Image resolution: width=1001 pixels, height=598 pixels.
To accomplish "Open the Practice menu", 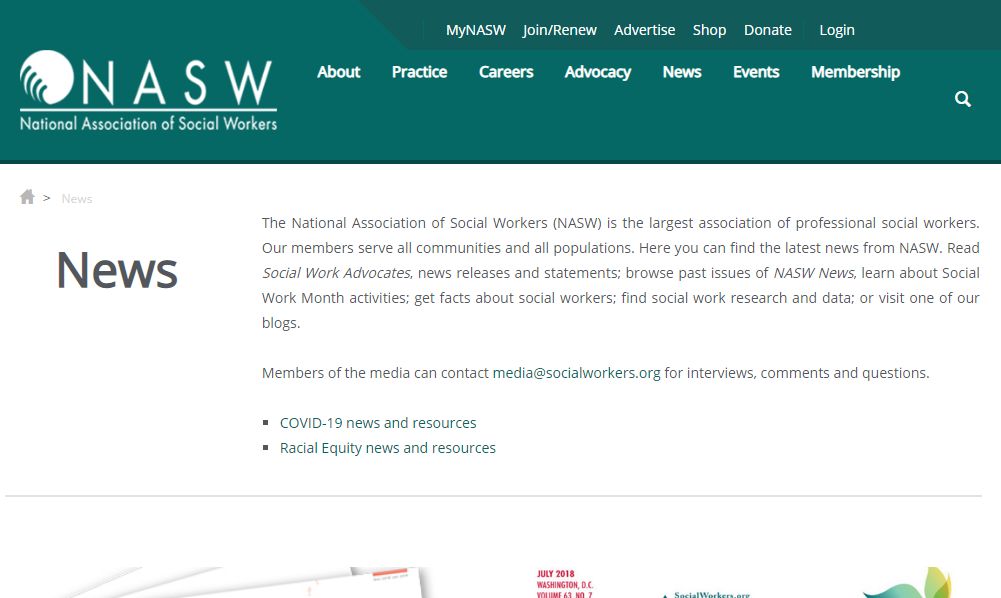I will click(x=419, y=72).
